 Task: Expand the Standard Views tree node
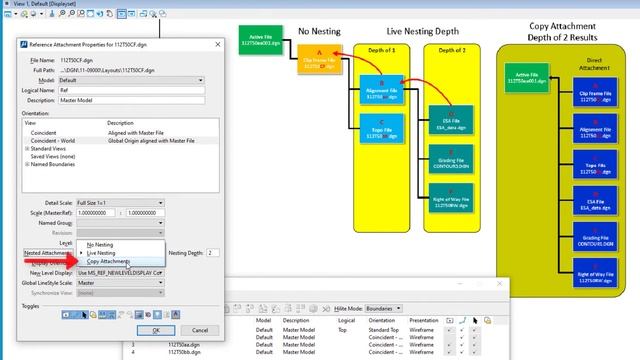[27, 149]
